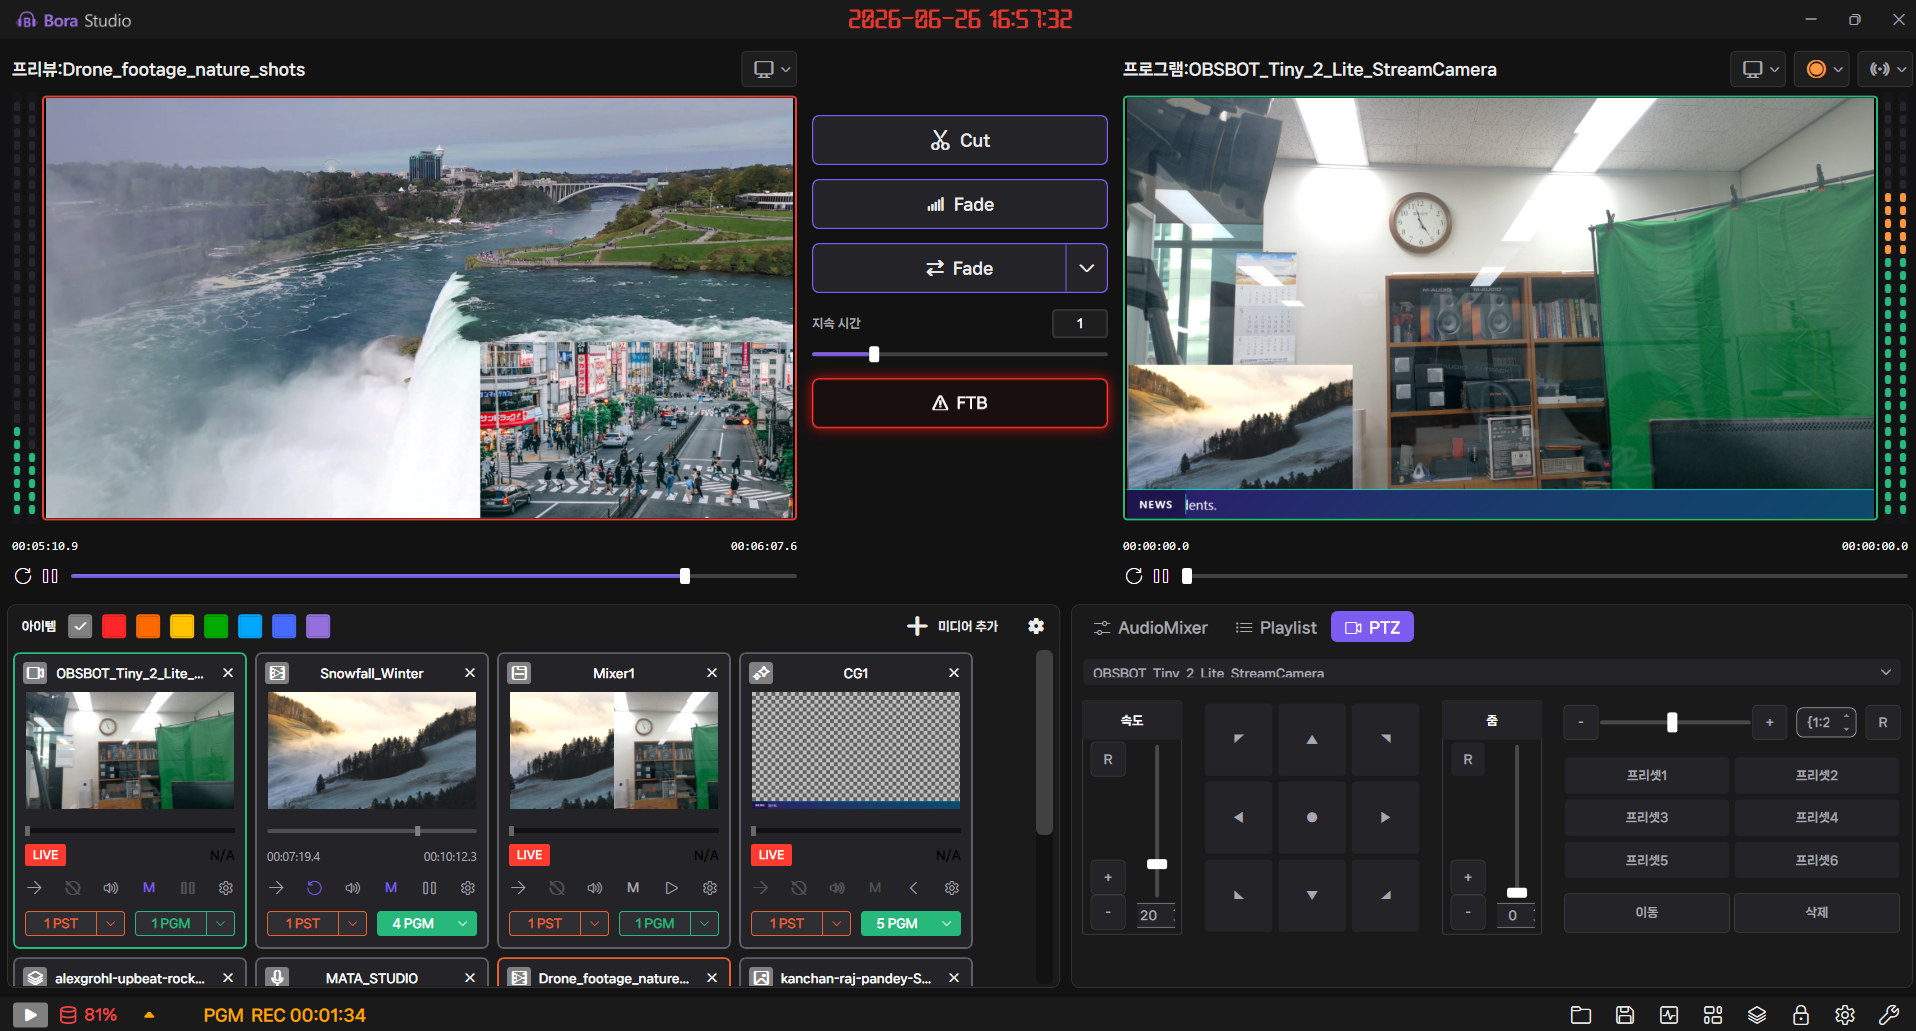Toggle loop icon on Snowfall_Winter card
The height and width of the screenshot is (1031, 1916).
coord(314,888)
